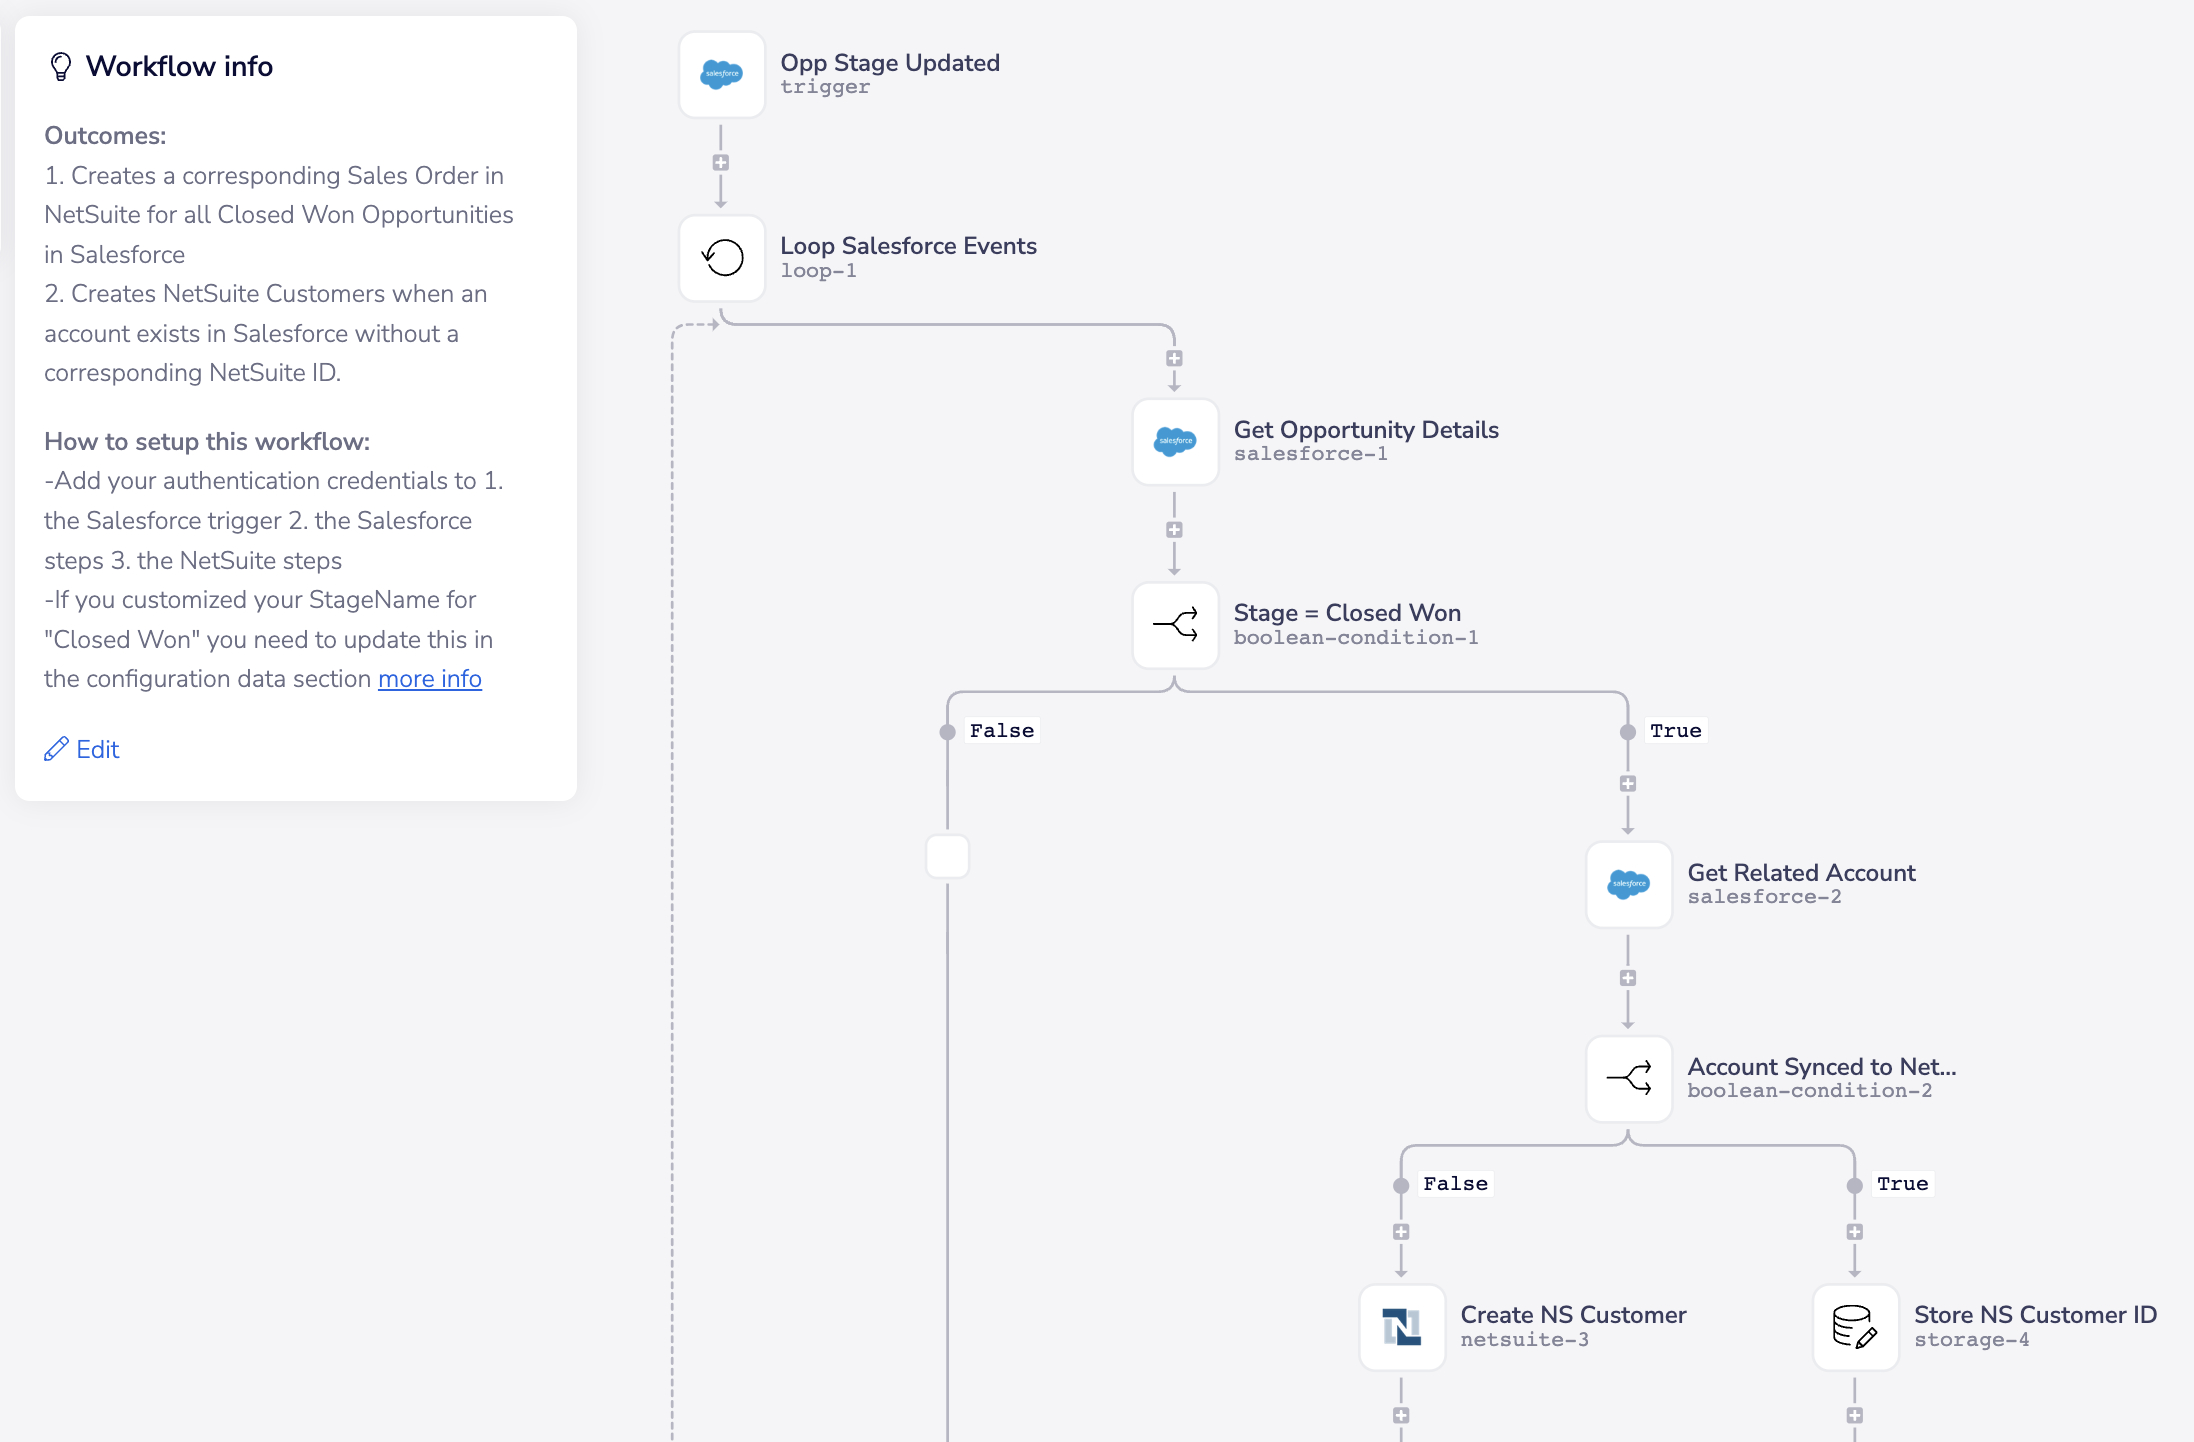Click the Get Related Account Salesforce icon
The image size is (2194, 1442).
pos(1628,884)
